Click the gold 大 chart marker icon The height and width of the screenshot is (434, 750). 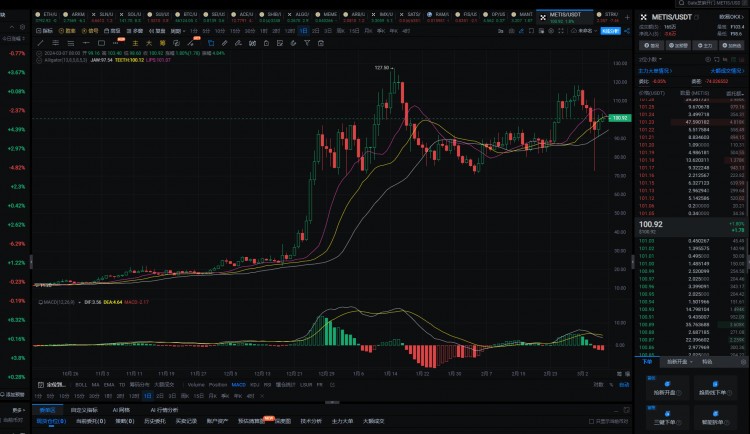(149, 43)
